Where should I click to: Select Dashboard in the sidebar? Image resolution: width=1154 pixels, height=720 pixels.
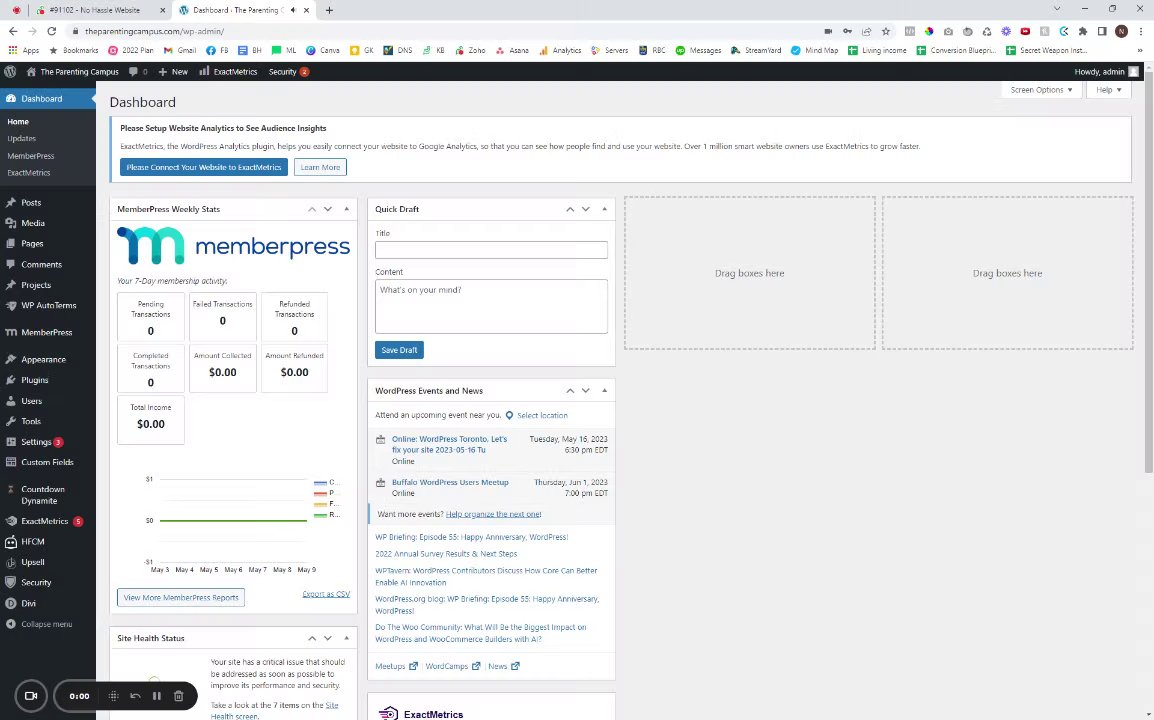click(x=48, y=99)
